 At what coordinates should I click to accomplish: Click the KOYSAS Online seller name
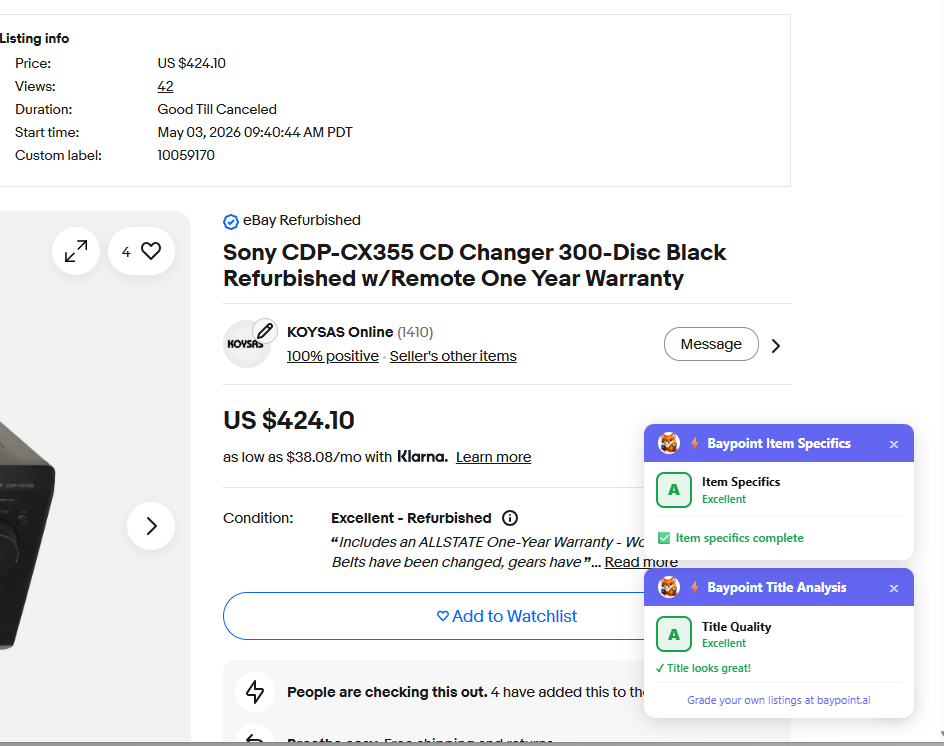tap(340, 332)
